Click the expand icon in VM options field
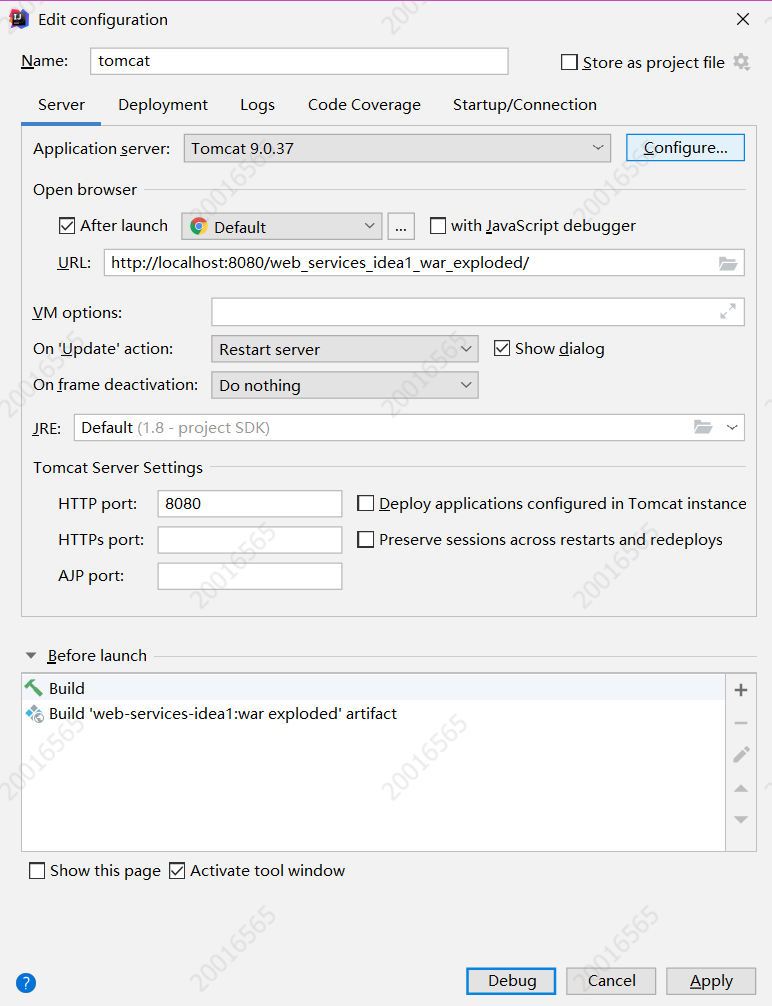 coord(728,312)
